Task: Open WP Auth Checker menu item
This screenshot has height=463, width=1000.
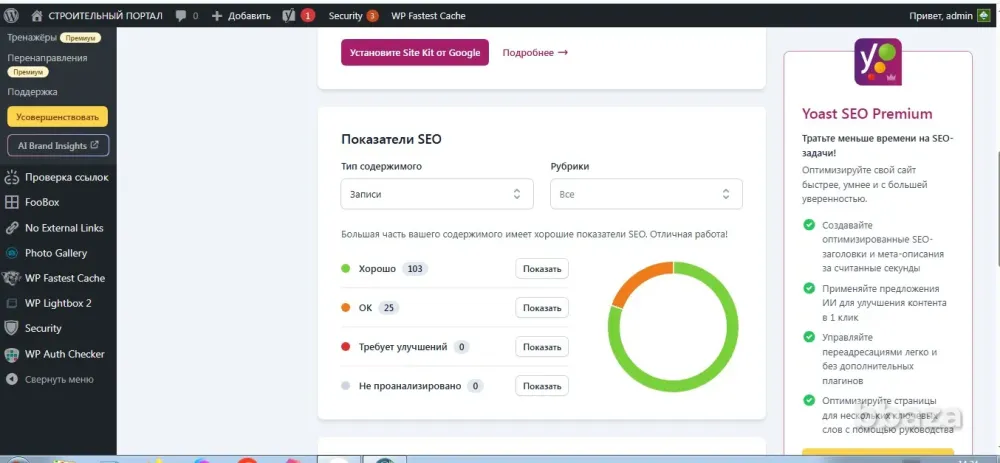Action: (64, 354)
